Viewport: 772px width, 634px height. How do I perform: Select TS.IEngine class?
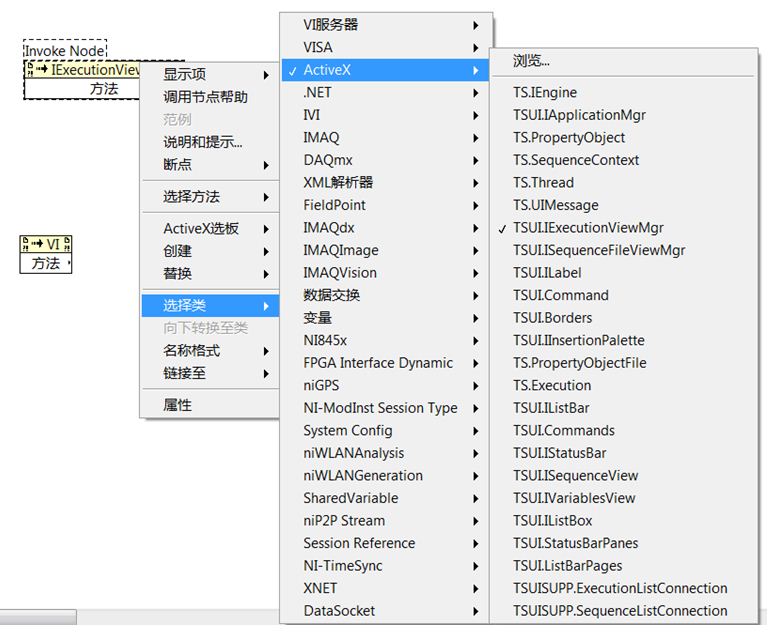[x=544, y=93]
